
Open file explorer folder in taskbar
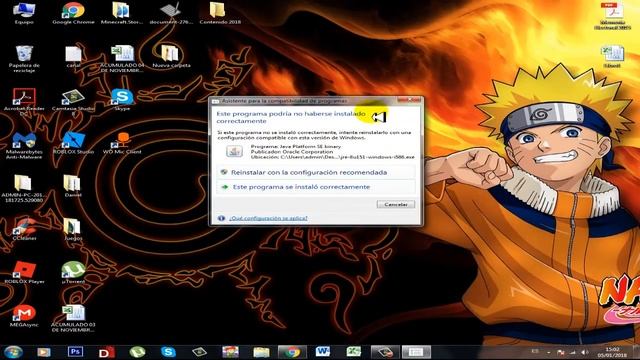261,352
